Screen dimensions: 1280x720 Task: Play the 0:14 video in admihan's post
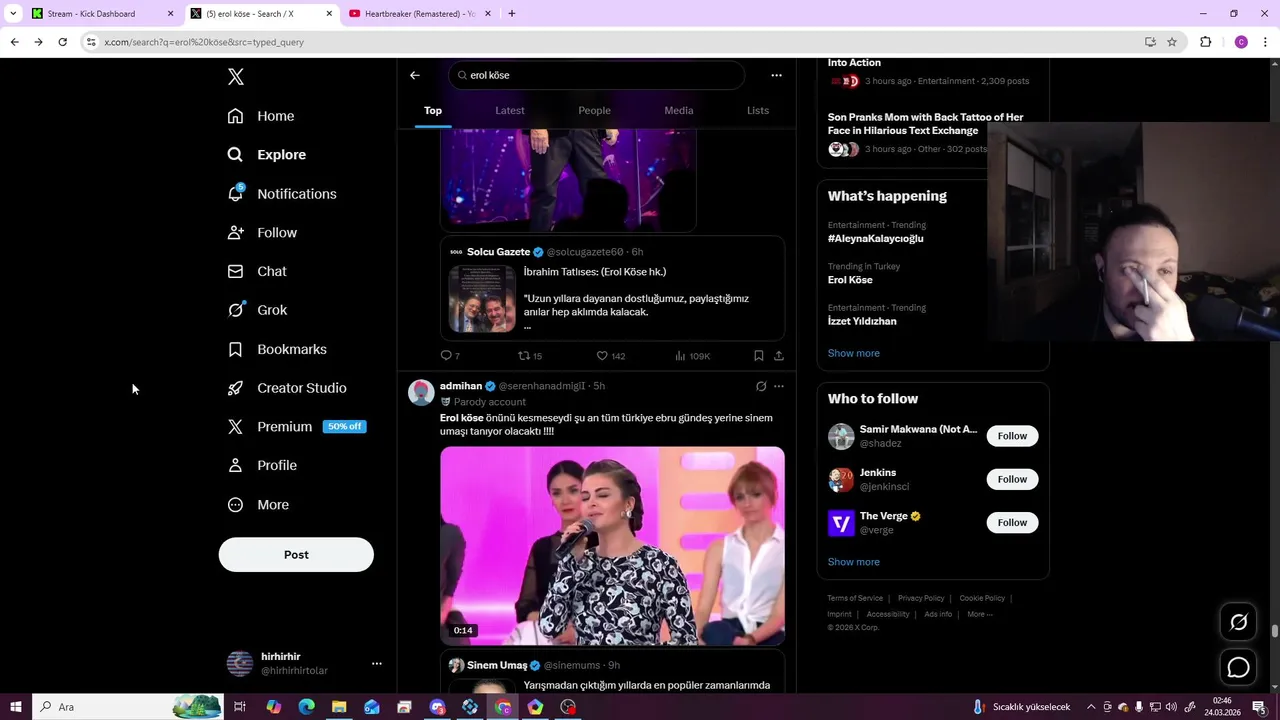coord(612,546)
